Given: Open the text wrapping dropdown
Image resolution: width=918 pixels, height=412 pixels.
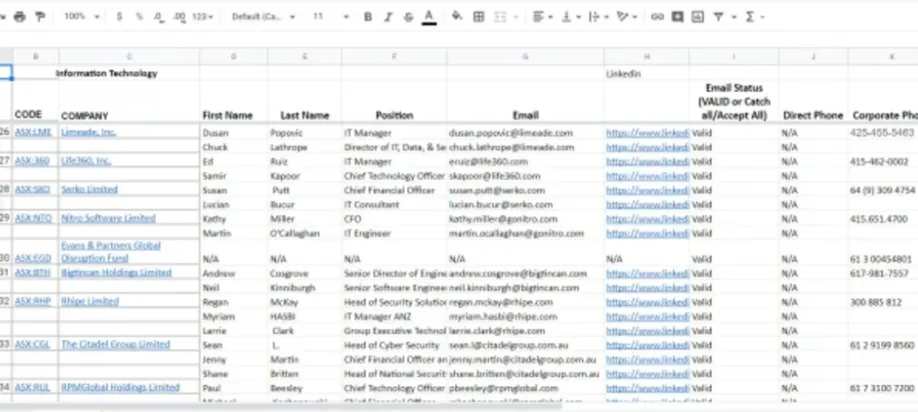Looking at the screenshot, I should point(598,17).
